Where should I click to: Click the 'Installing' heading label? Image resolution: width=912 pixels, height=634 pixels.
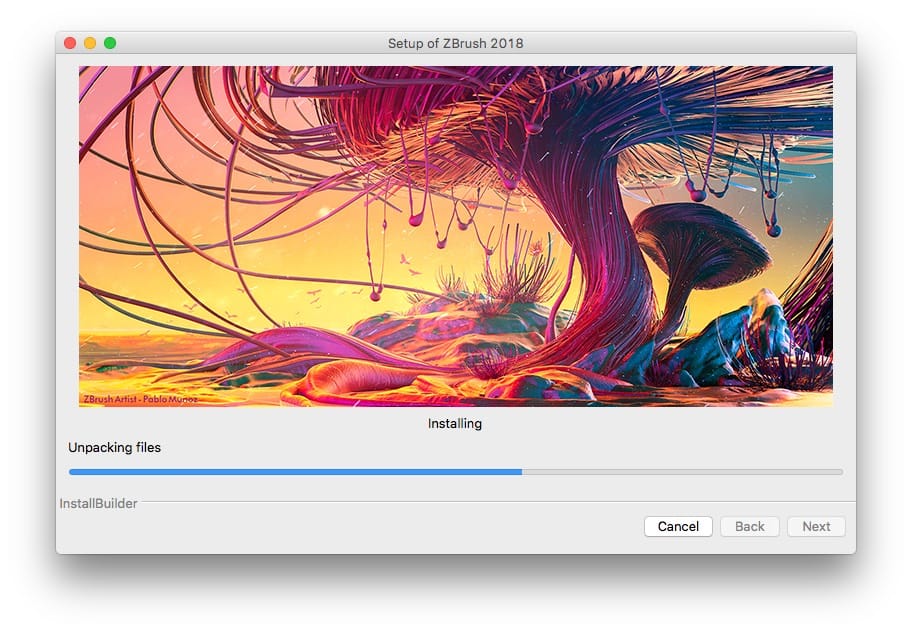pos(455,423)
